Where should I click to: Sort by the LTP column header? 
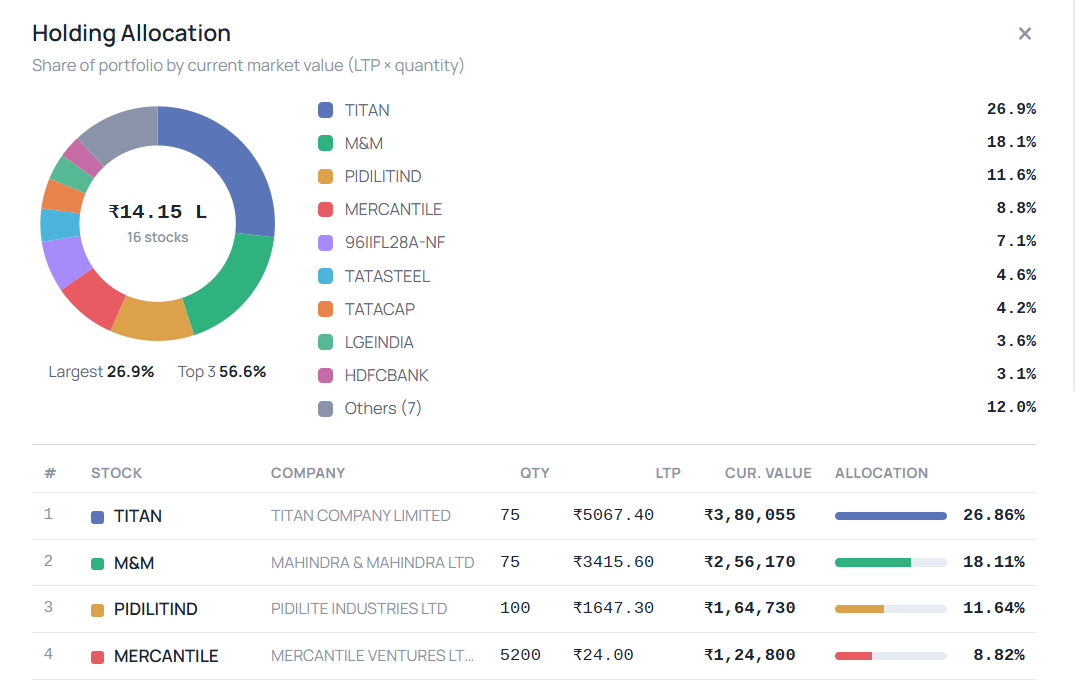[668, 473]
